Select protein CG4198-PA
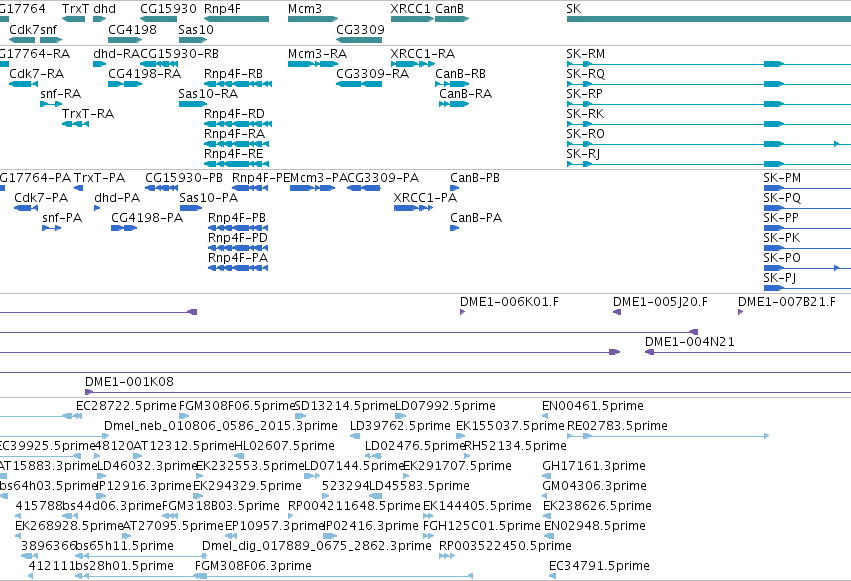 point(147,218)
